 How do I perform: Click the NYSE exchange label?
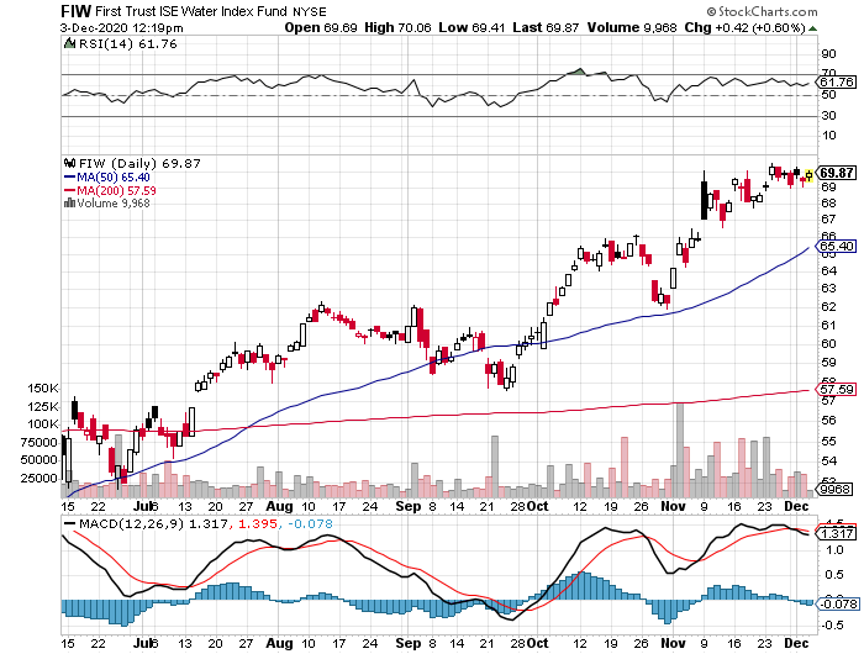[x=309, y=12]
